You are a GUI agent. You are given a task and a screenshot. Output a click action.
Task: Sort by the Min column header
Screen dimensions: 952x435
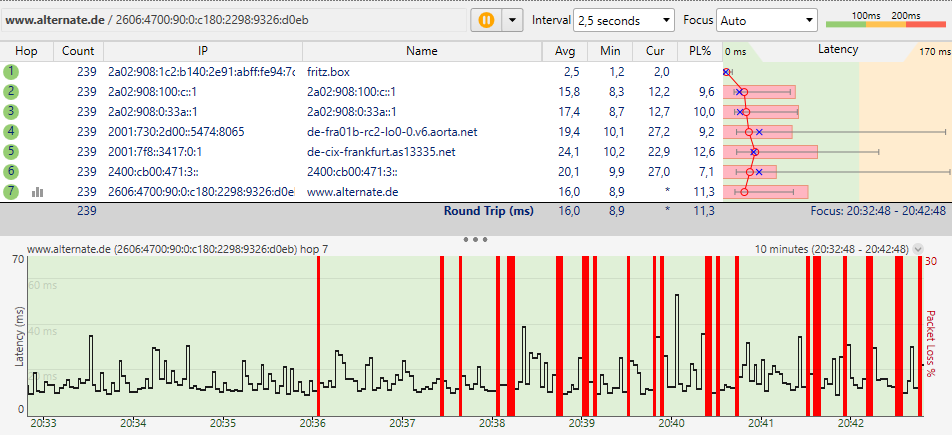pyautogui.click(x=610, y=51)
